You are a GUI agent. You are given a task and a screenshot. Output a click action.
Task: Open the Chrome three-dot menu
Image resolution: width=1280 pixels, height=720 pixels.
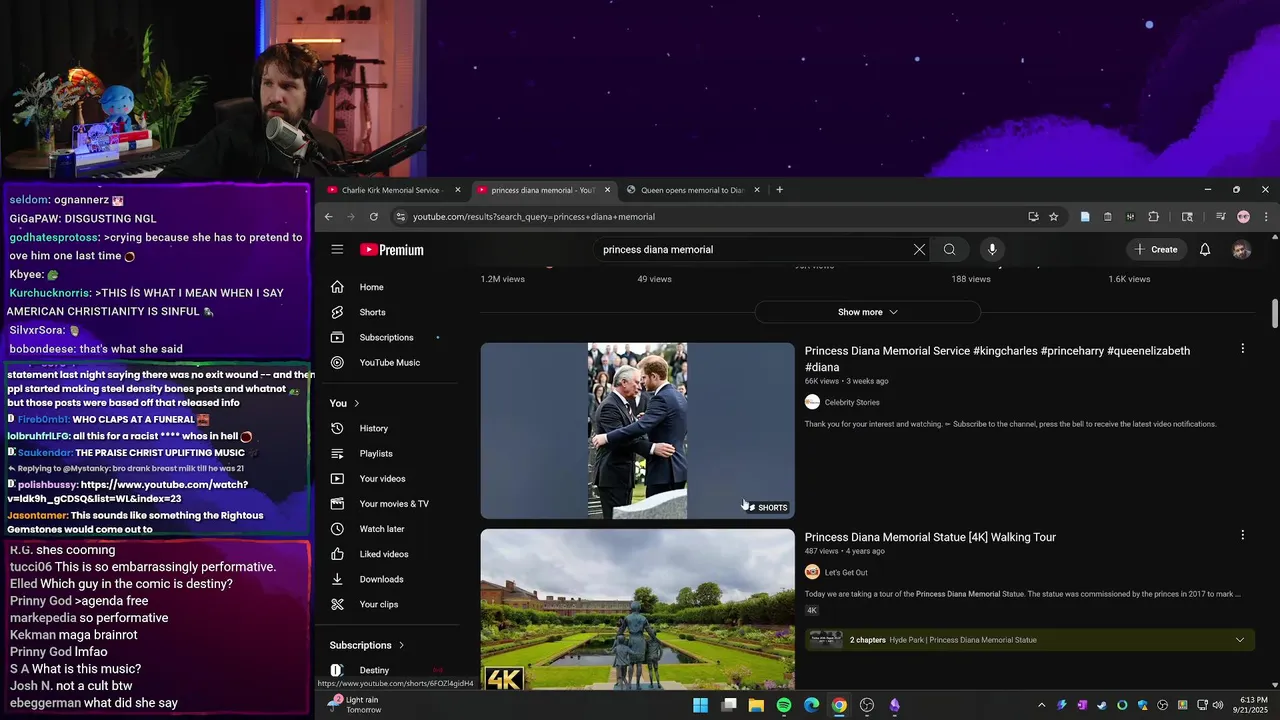pos(1266,216)
